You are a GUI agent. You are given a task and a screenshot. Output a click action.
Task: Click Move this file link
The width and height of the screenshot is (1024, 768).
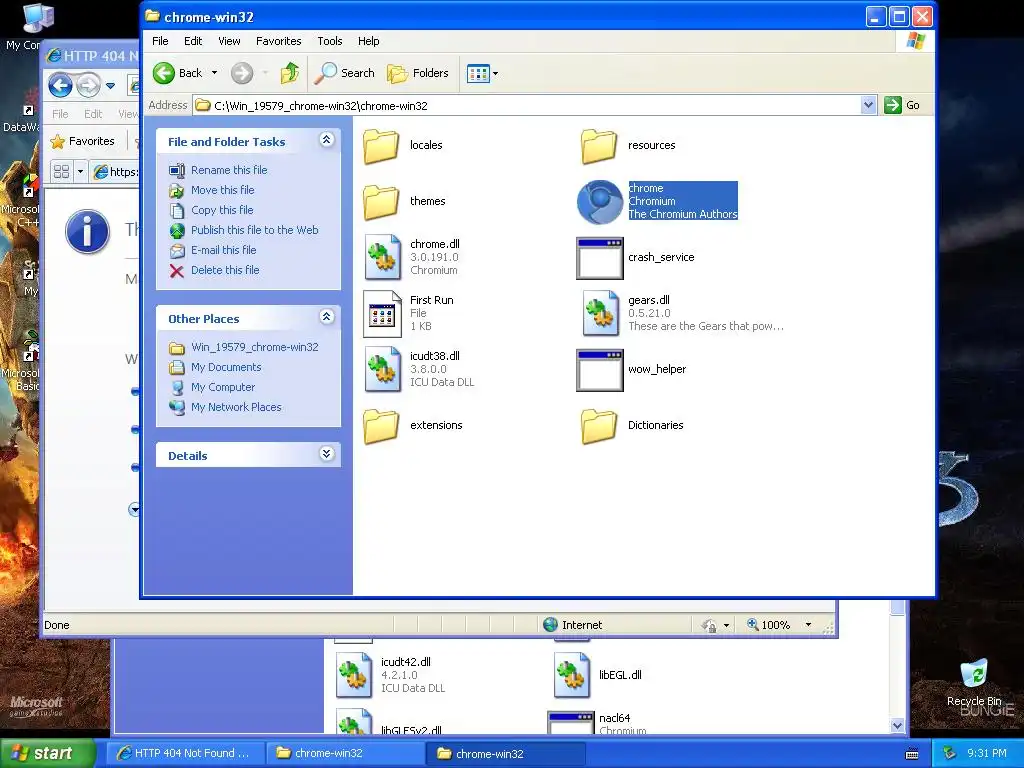pos(223,190)
